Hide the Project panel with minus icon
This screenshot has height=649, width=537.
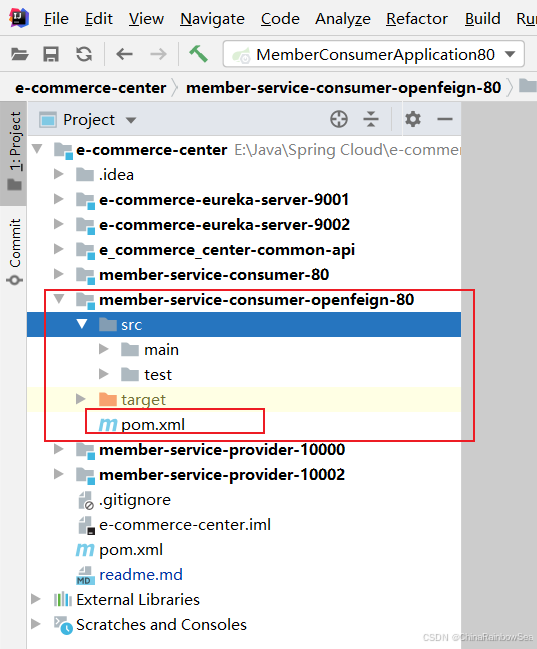(x=445, y=119)
